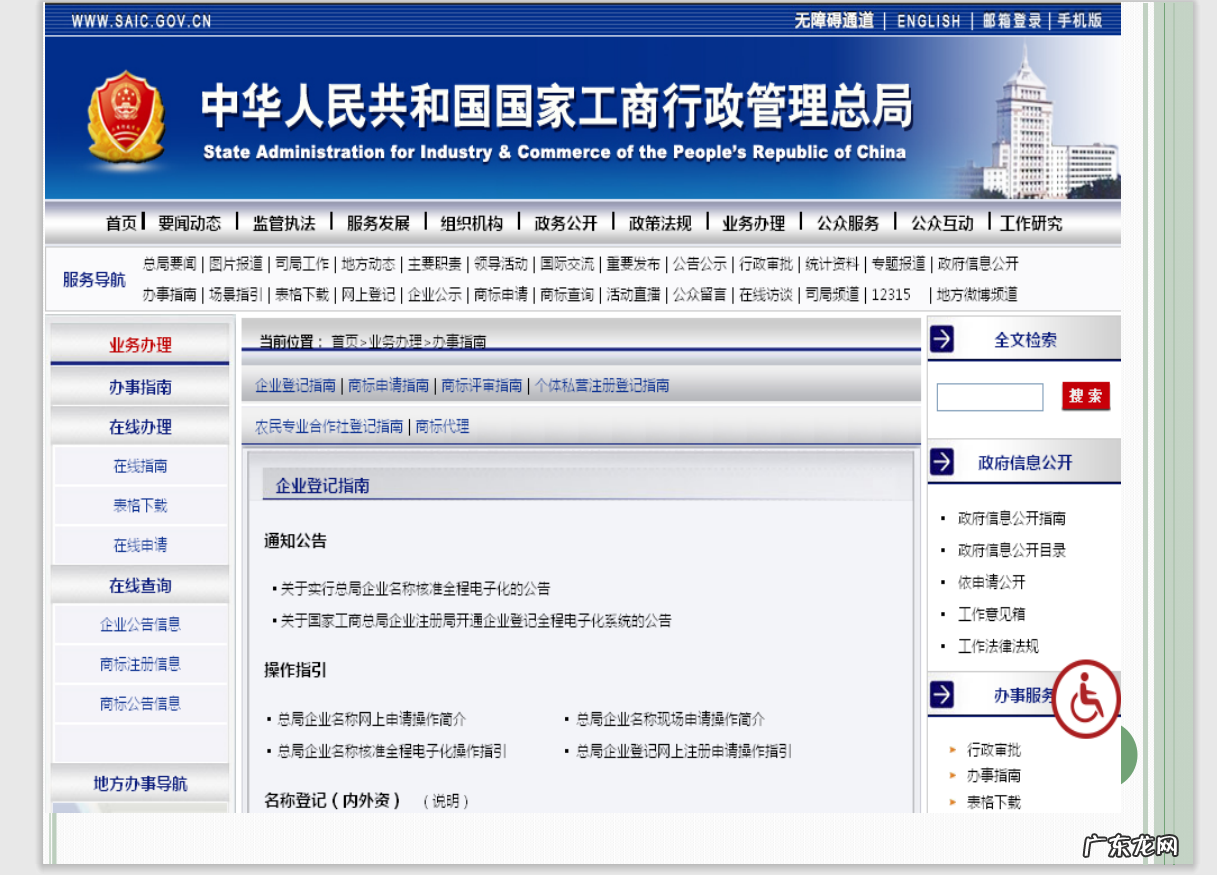This screenshot has height=875, width=1217.
Task: Open the red wheelchair accessibility icon
Action: point(1086,699)
